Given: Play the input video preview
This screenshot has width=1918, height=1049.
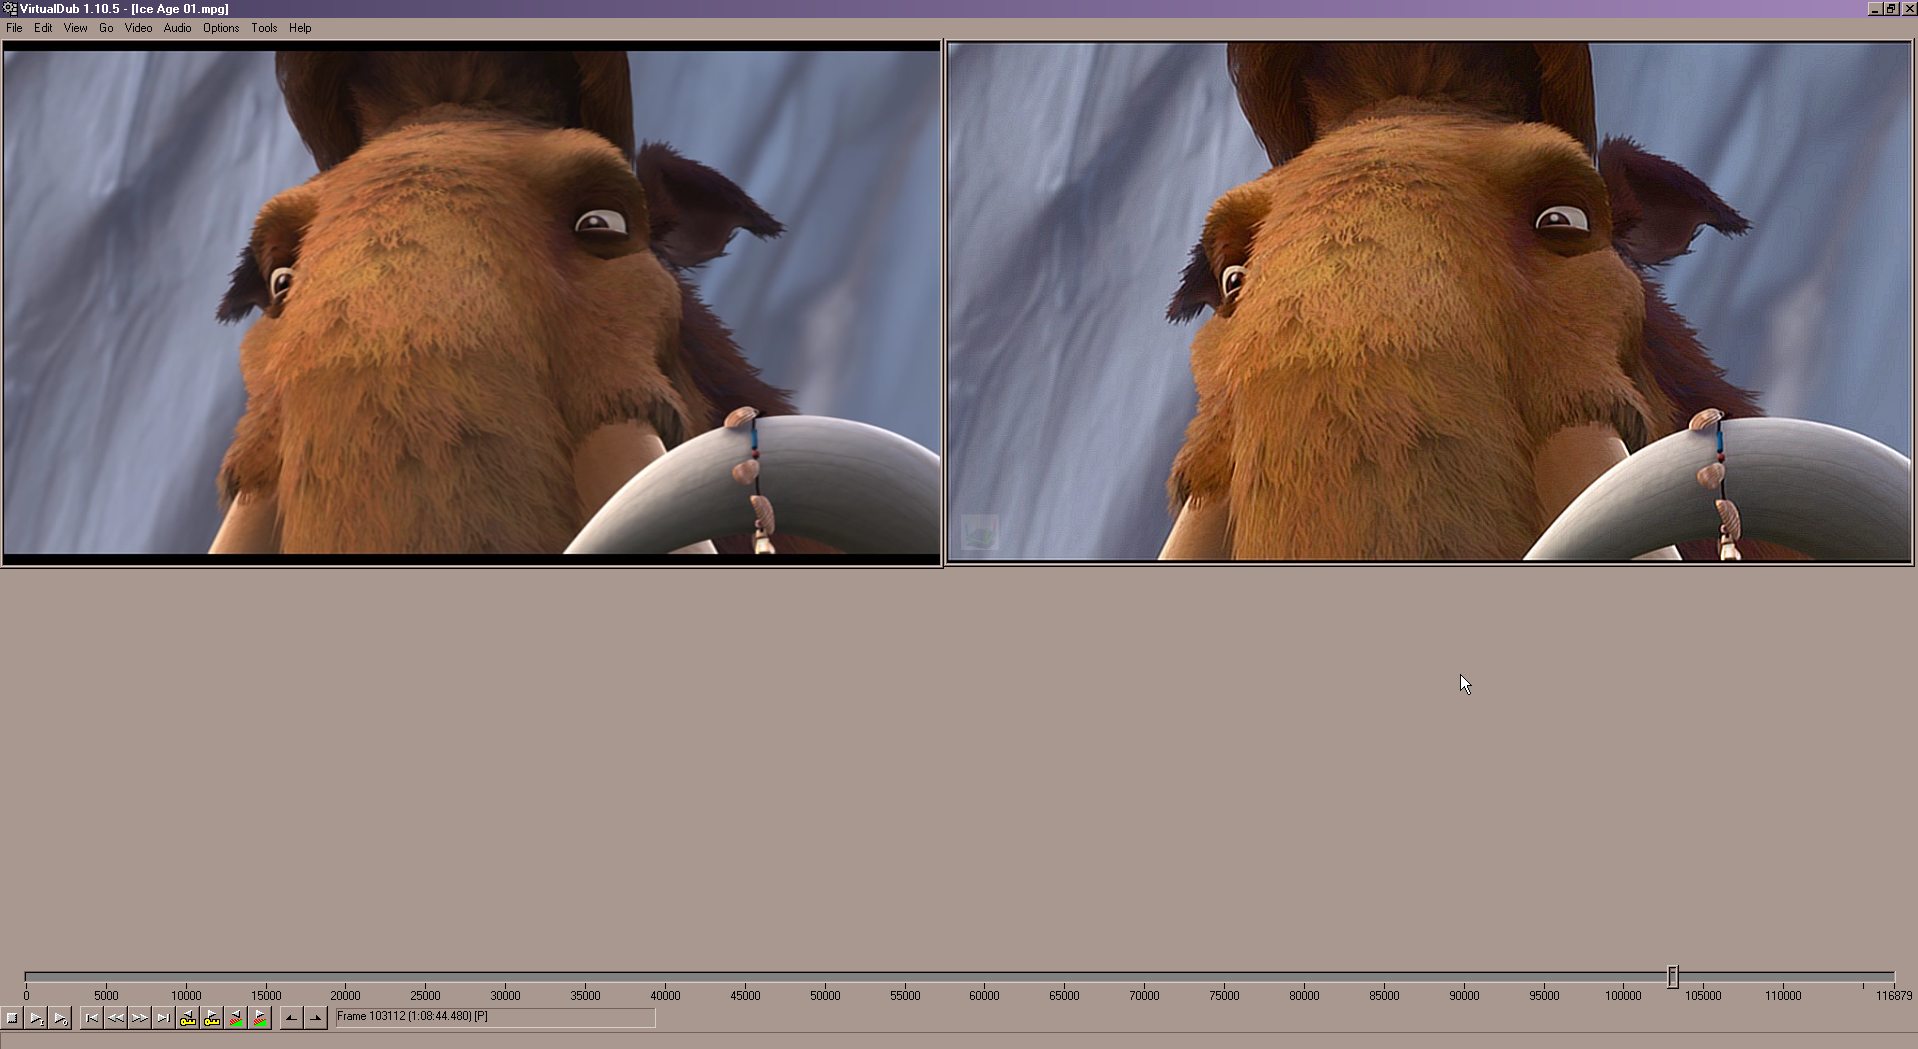Looking at the screenshot, I should click(x=36, y=1018).
